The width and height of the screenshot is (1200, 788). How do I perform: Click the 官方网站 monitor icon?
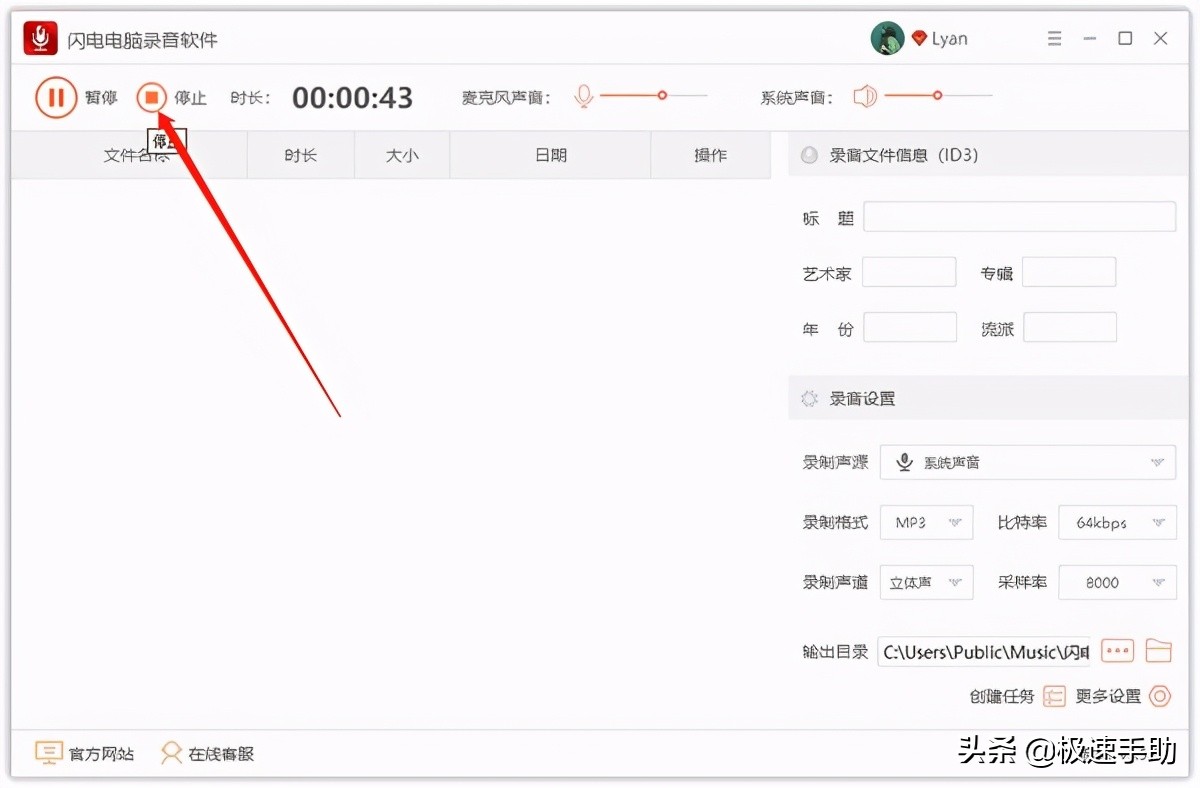point(47,752)
